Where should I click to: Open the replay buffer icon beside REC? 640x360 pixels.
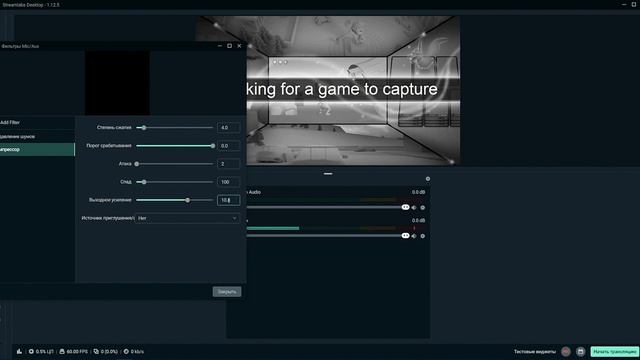tap(581, 351)
